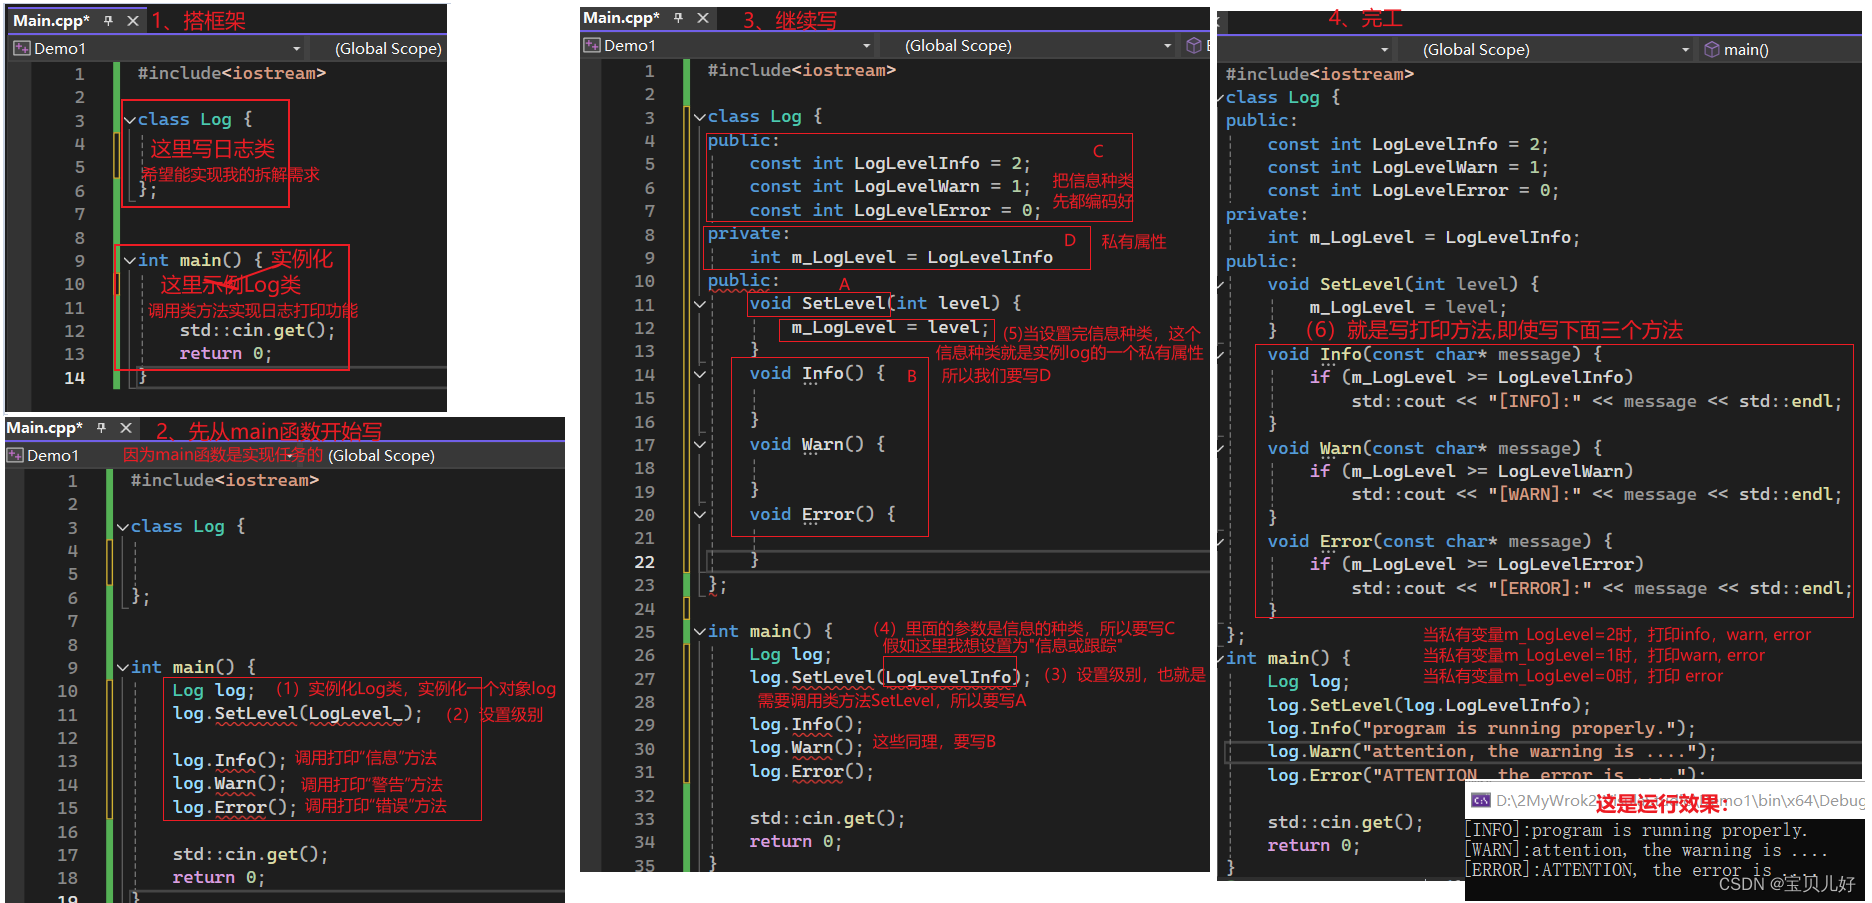Image resolution: width=1872 pixels, height=903 pixels.
Task: Pin the Main.cpp* tab in the 先从main函数开始写 editor
Action: 101,428
